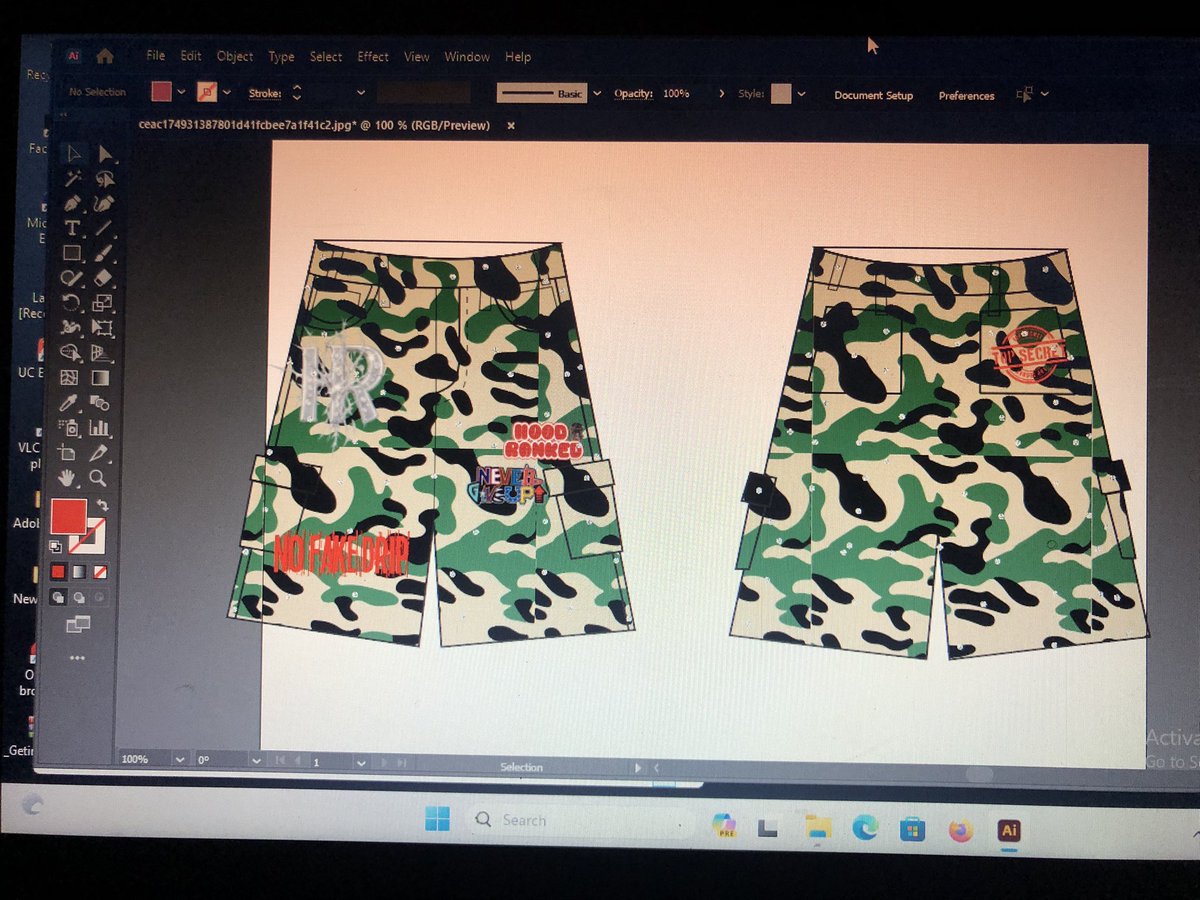Pick the Zoom tool

tap(99, 479)
